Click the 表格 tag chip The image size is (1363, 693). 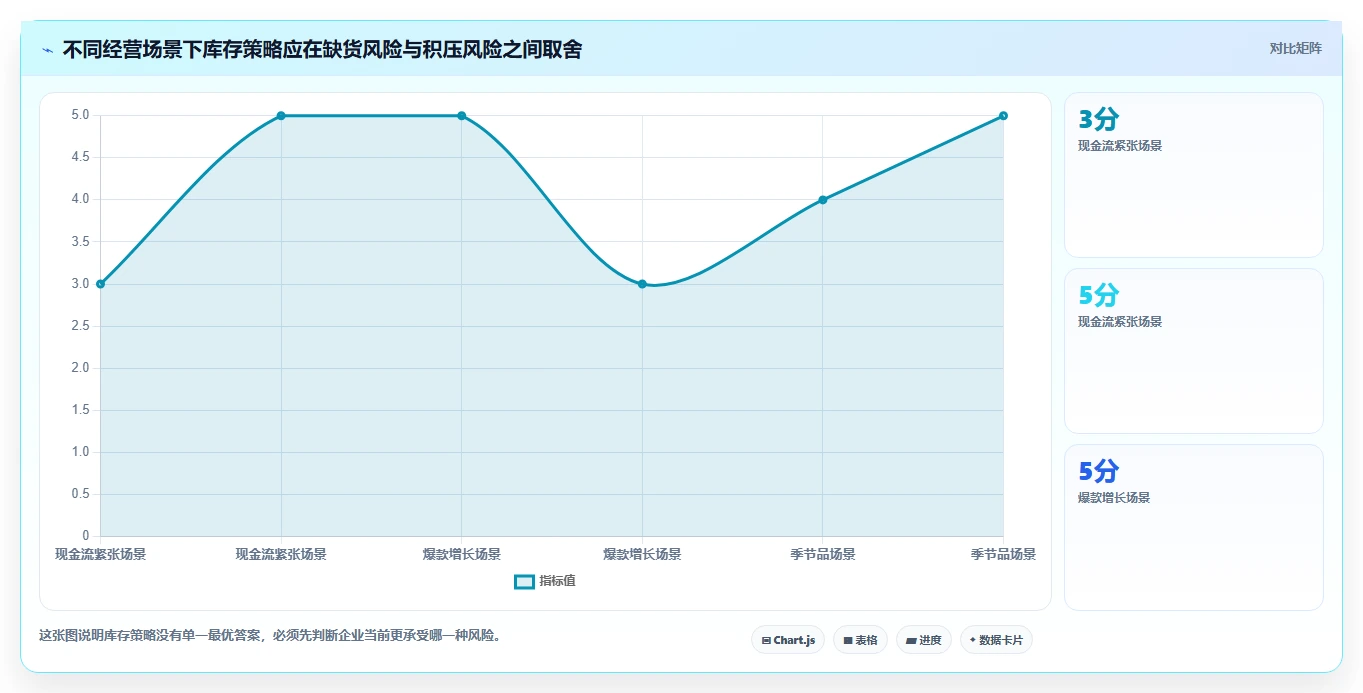tap(860, 640)
